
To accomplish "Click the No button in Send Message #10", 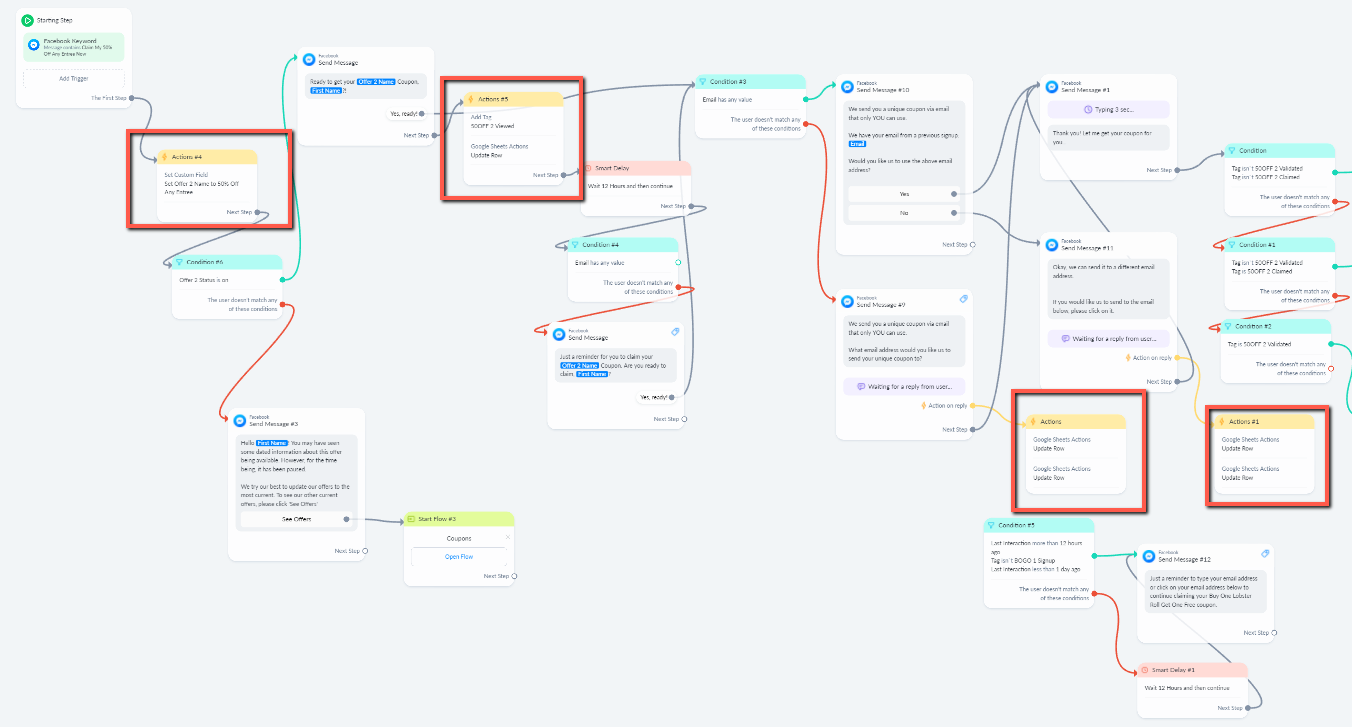I will 904,213.
